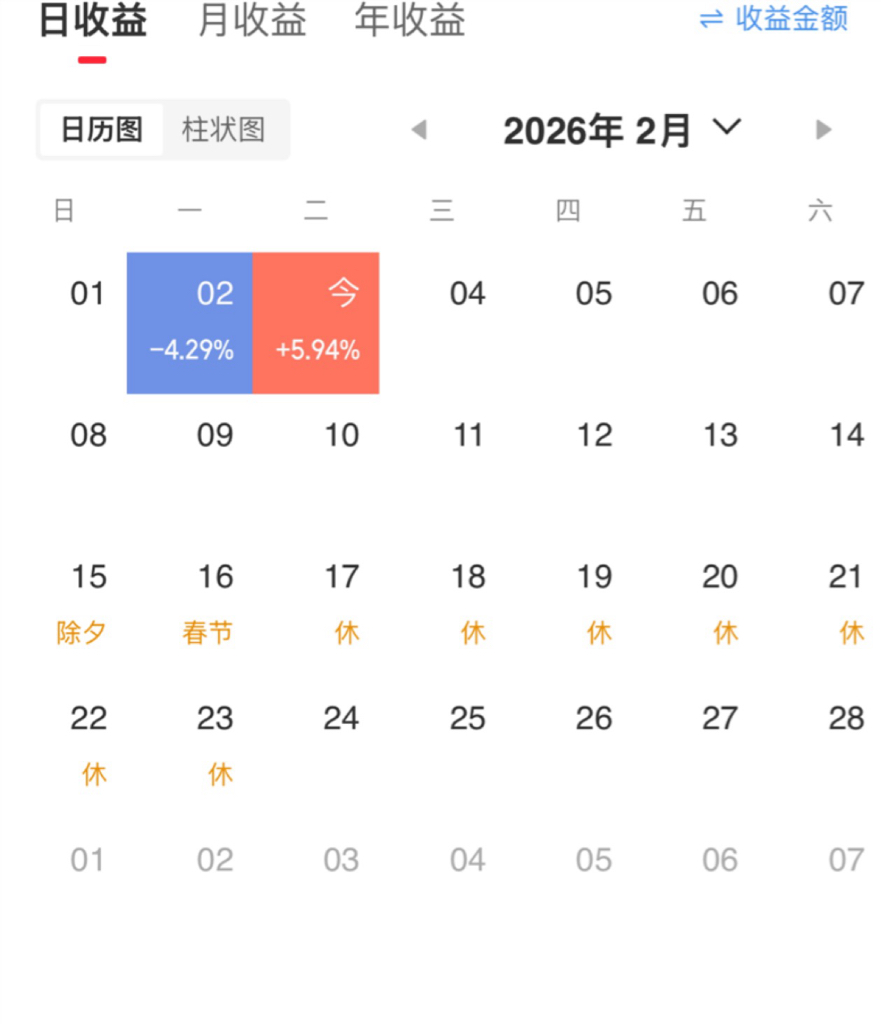Switch to 日历图 calendar view

[101, 130]
